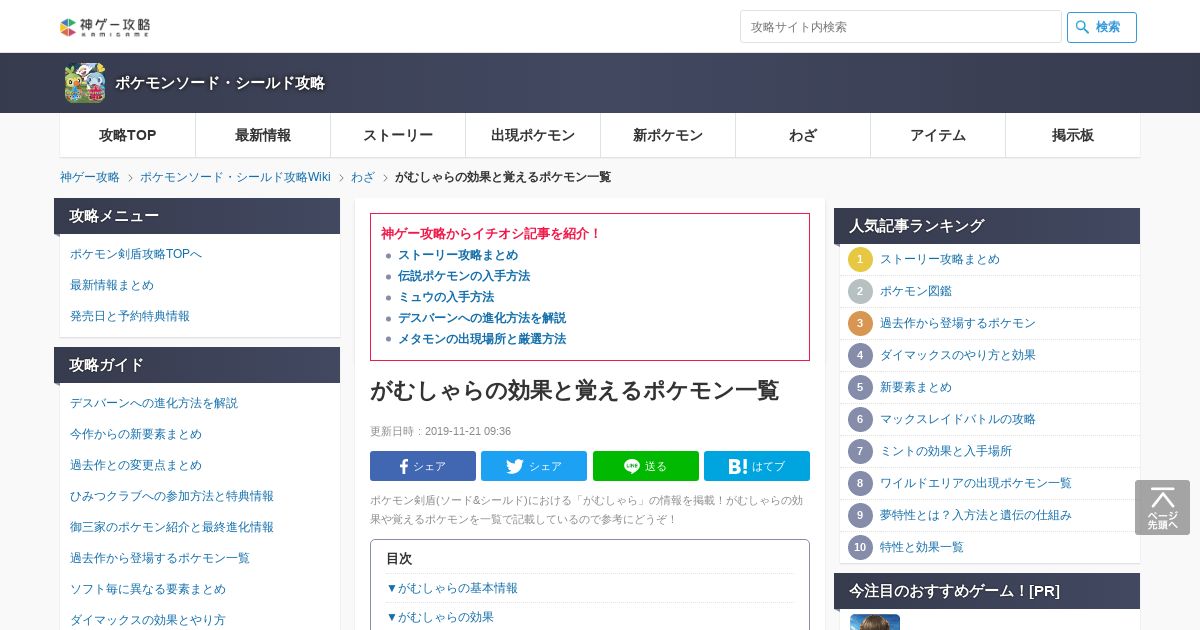
Task: Open the ポケモンソード・シールド攻略 header title
Action: [x=220, y=83]
